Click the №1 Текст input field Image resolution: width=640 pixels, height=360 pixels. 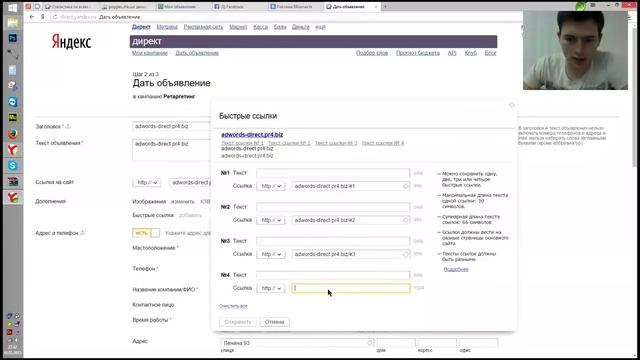click(x=333, y=173)
